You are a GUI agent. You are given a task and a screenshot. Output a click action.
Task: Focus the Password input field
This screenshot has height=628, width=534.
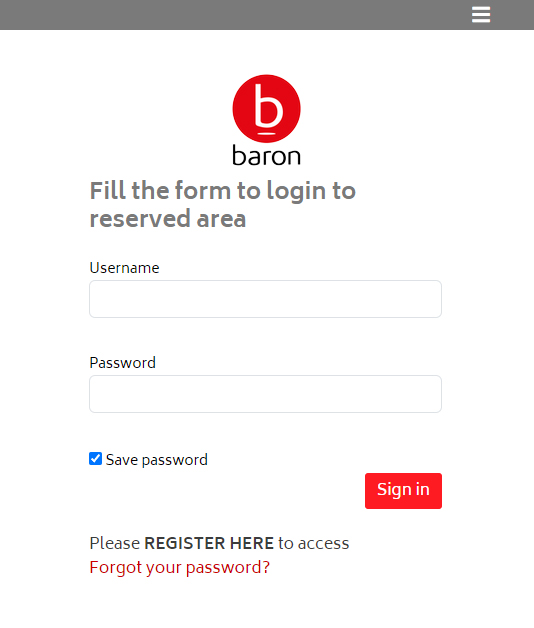265,394
